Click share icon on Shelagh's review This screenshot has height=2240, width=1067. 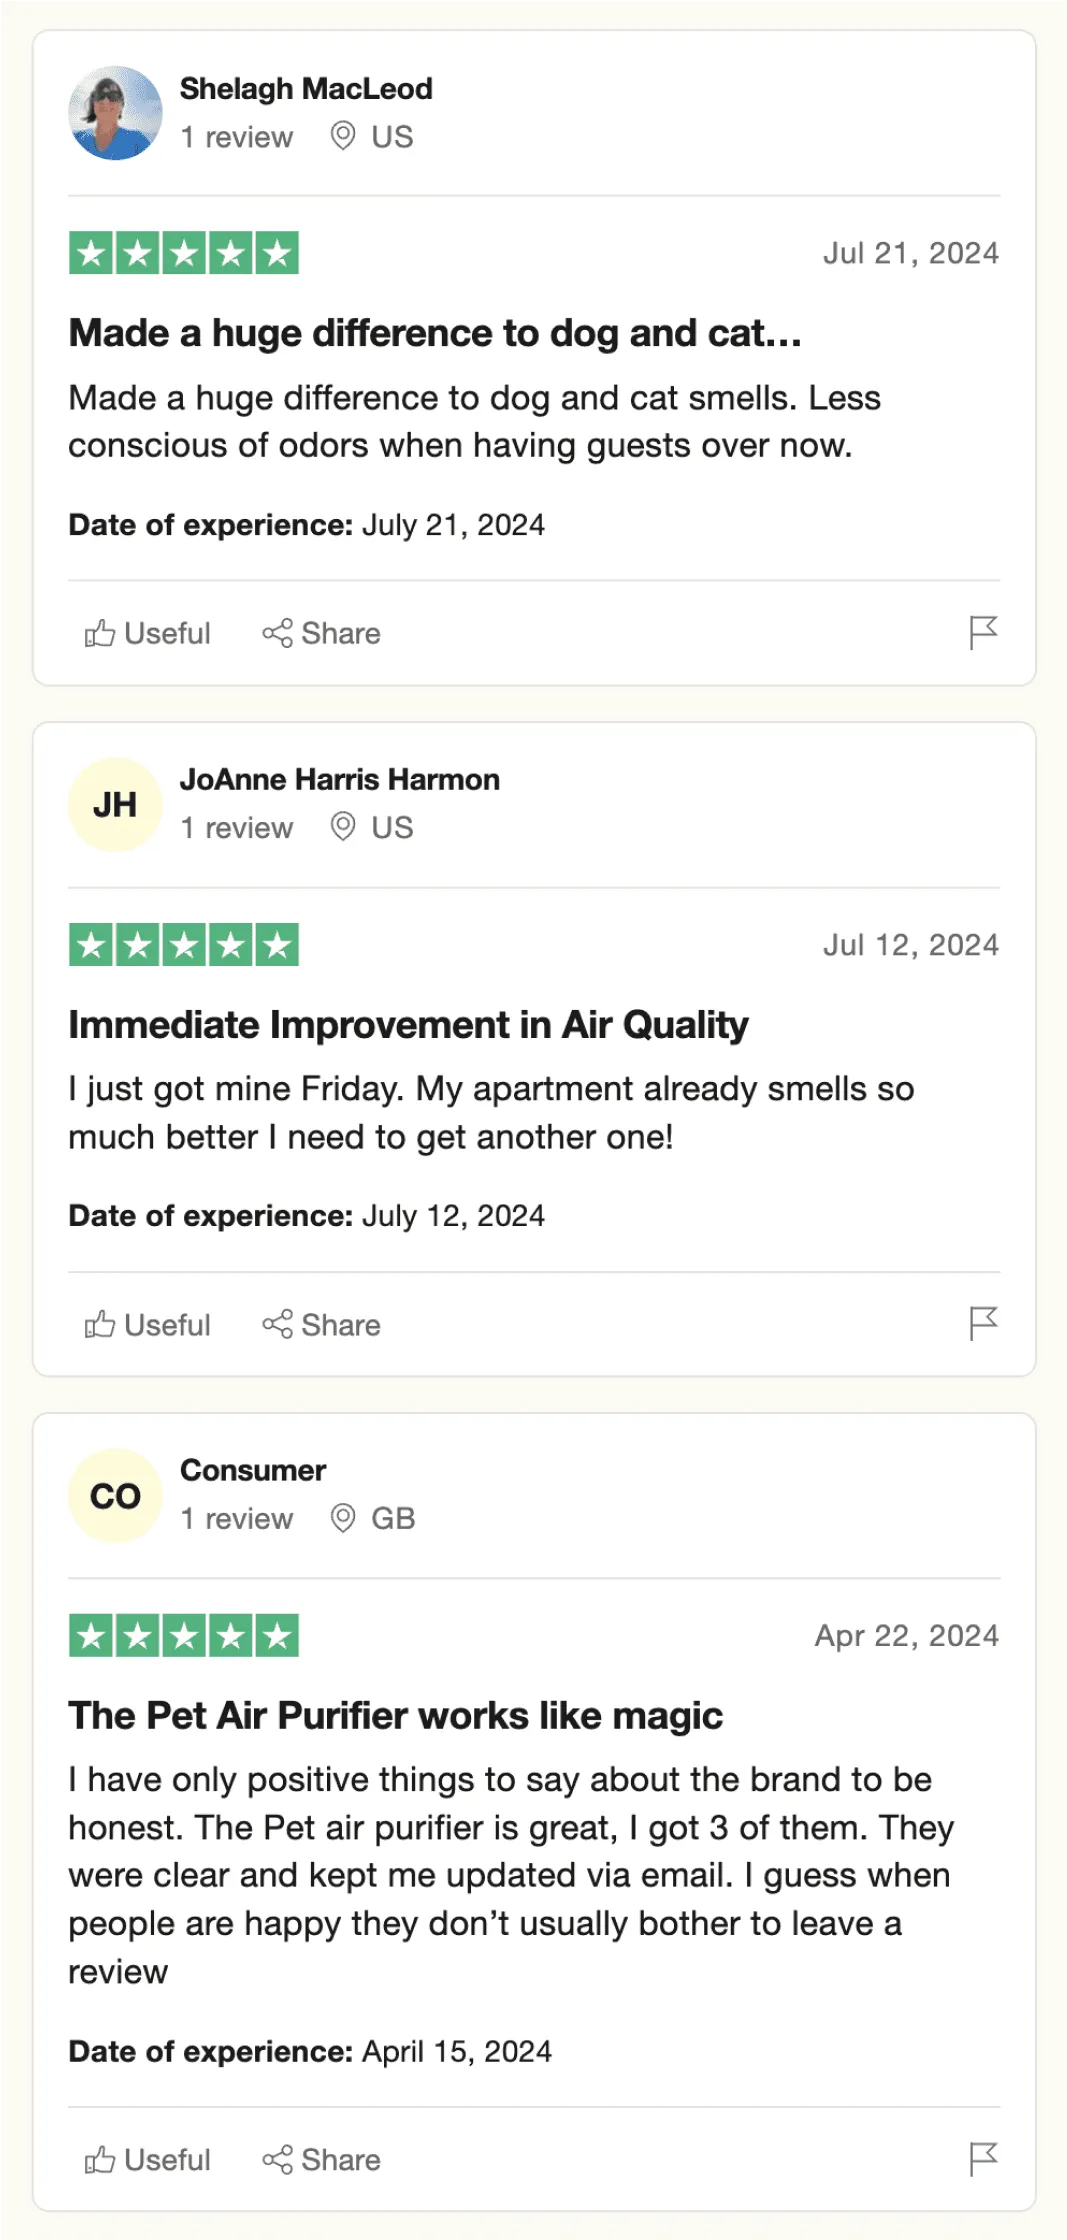tap(277, 633)
